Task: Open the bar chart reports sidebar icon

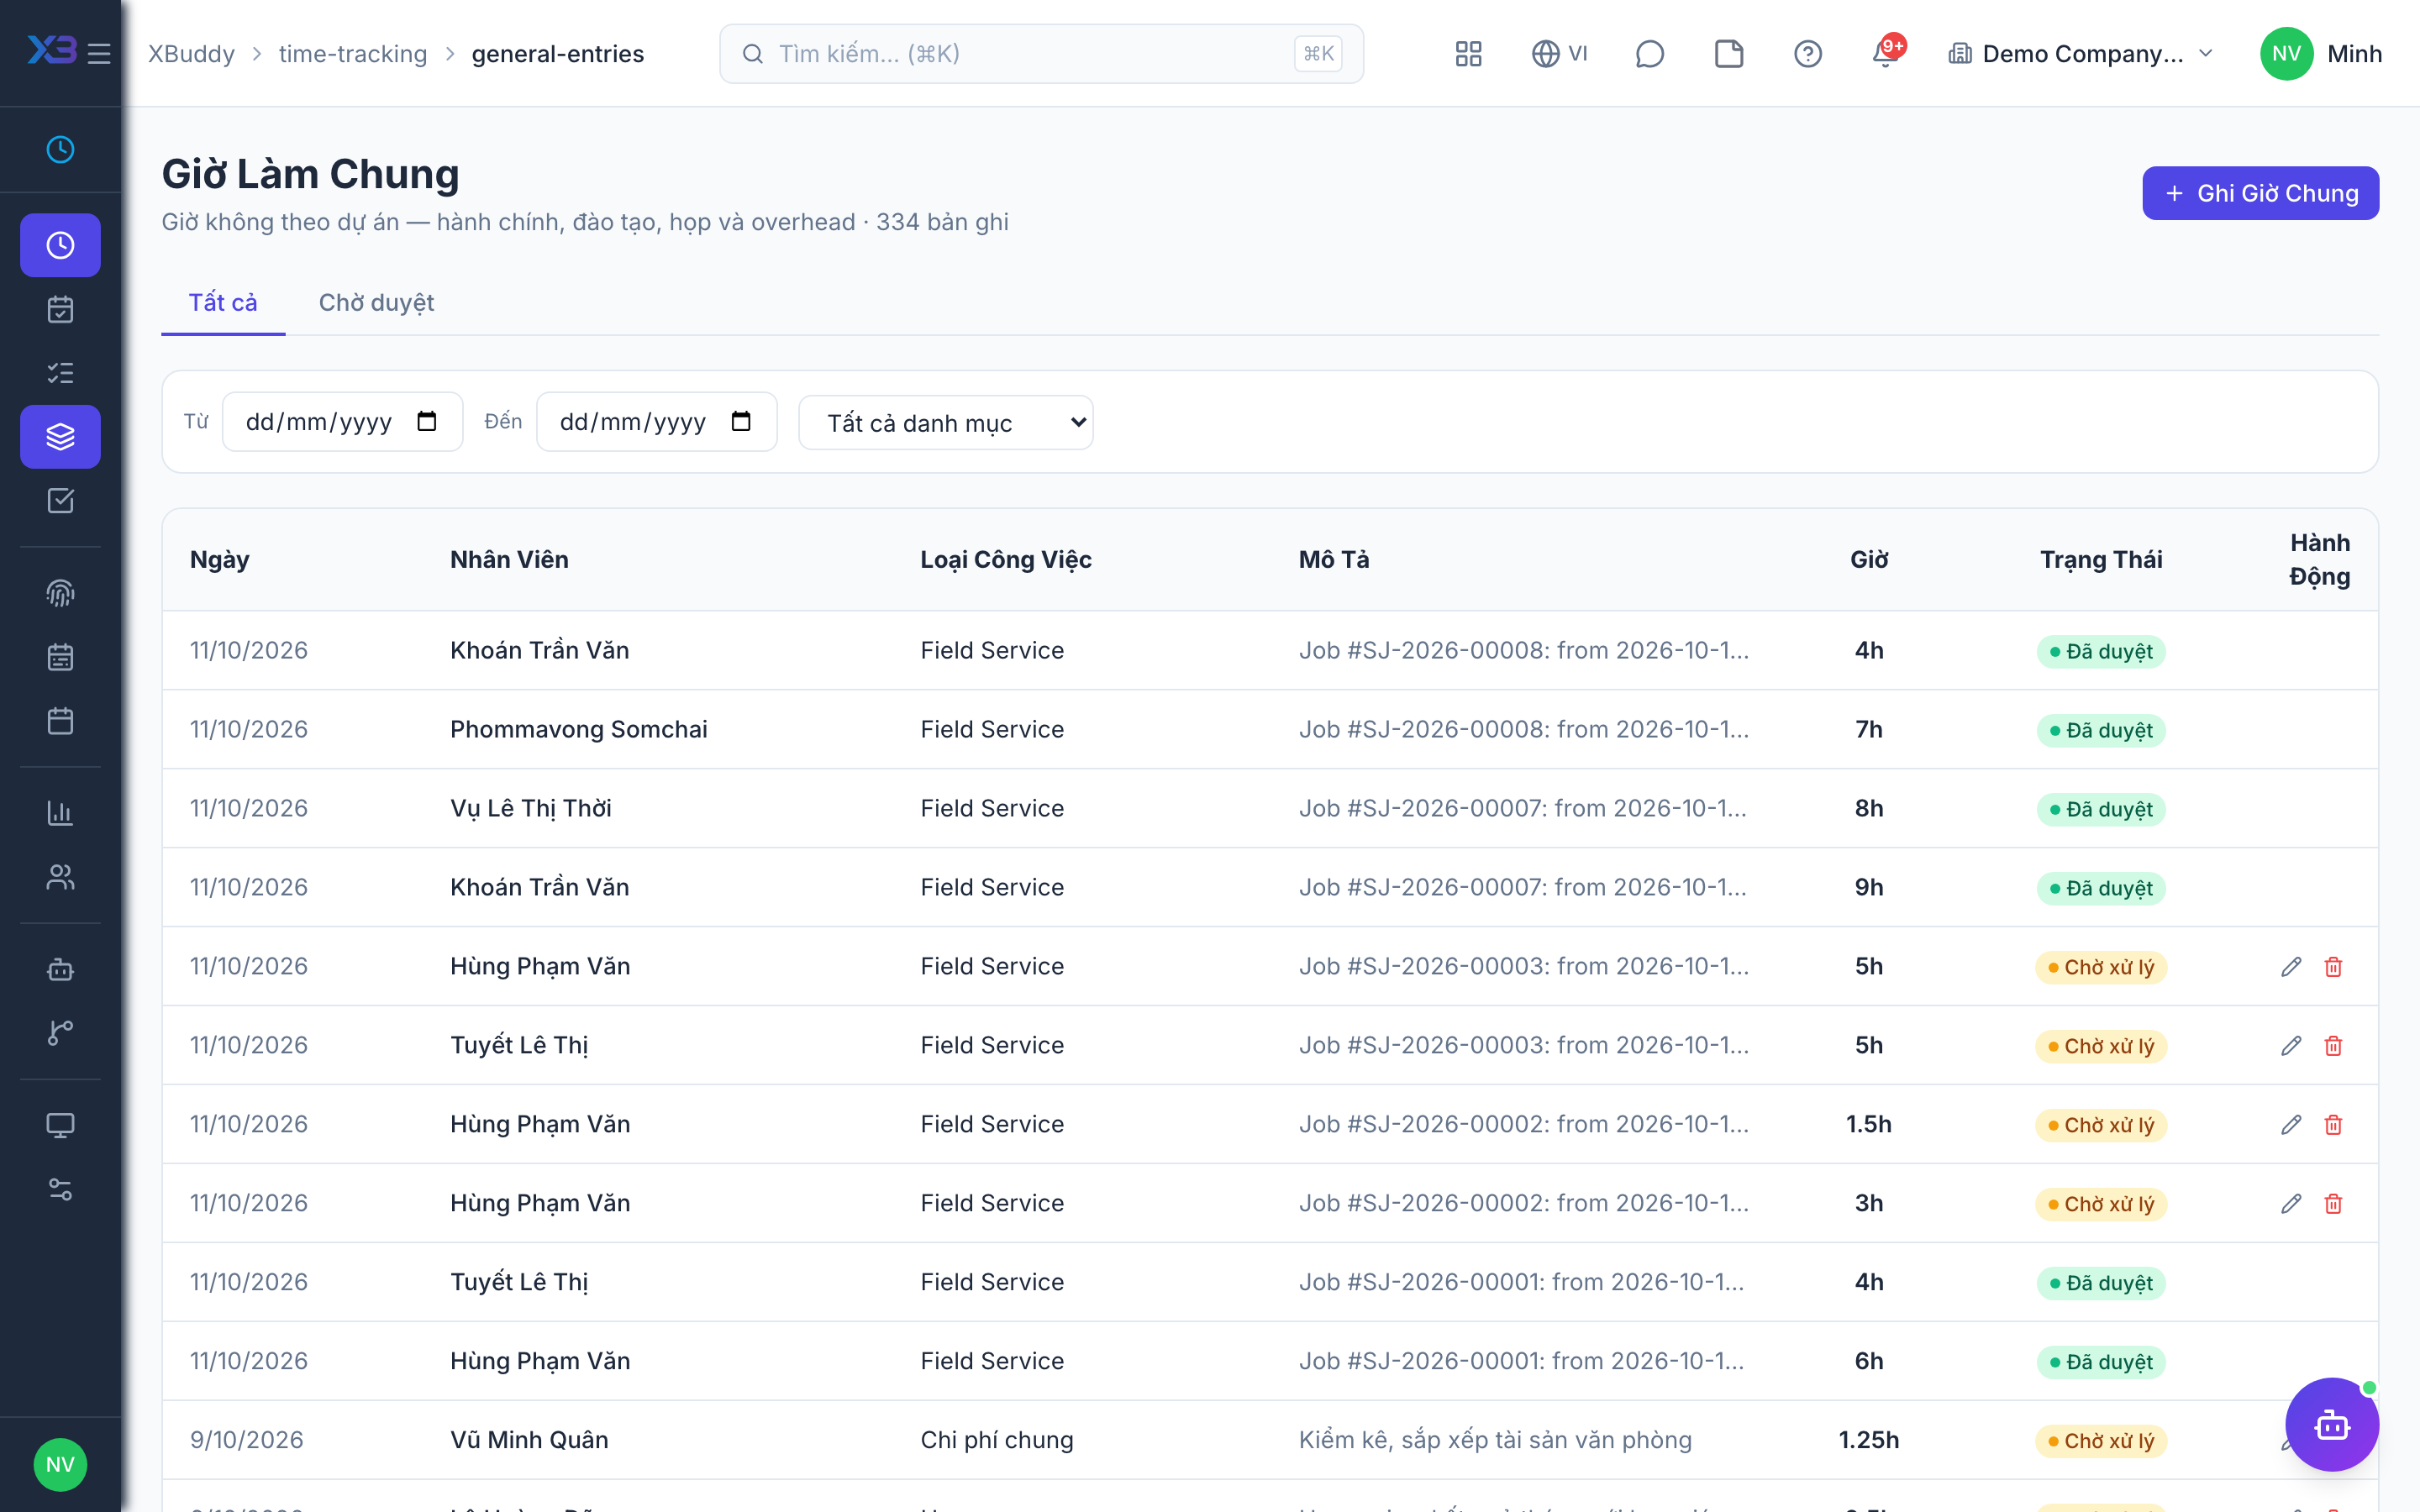Action: click(x=60, y=813)
